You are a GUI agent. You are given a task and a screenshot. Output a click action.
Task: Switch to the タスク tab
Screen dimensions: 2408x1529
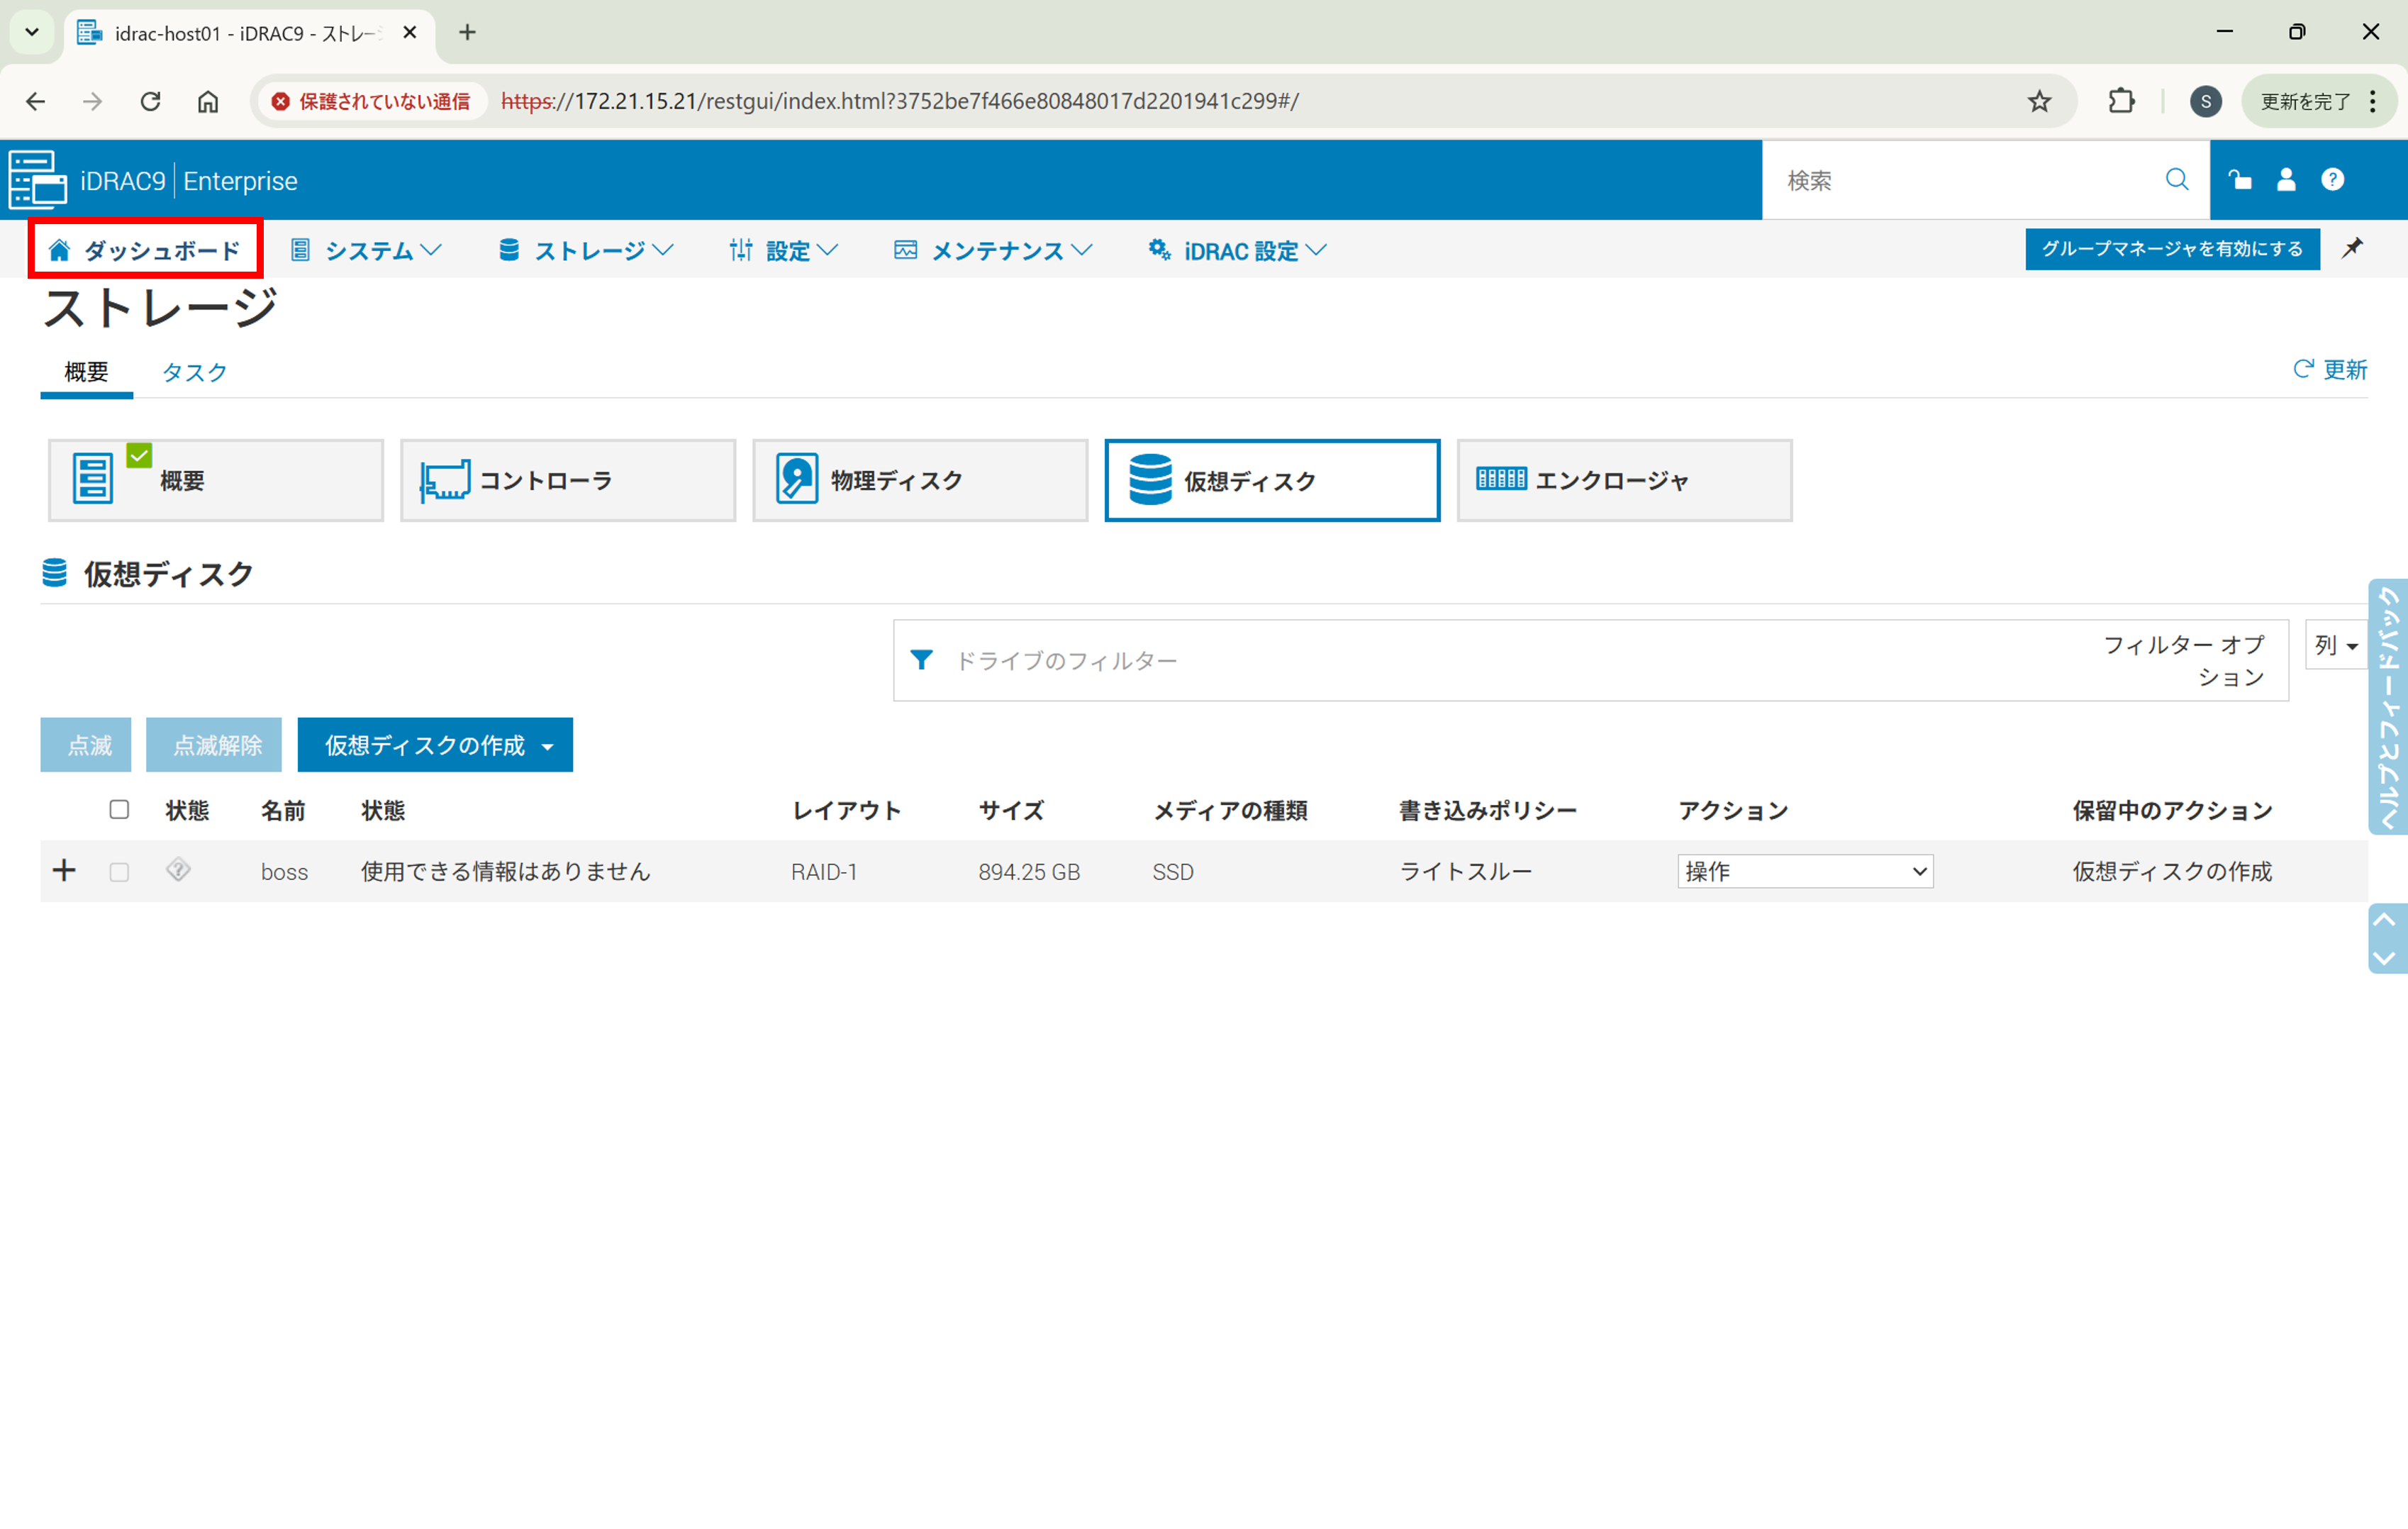(x=195, y=372)
